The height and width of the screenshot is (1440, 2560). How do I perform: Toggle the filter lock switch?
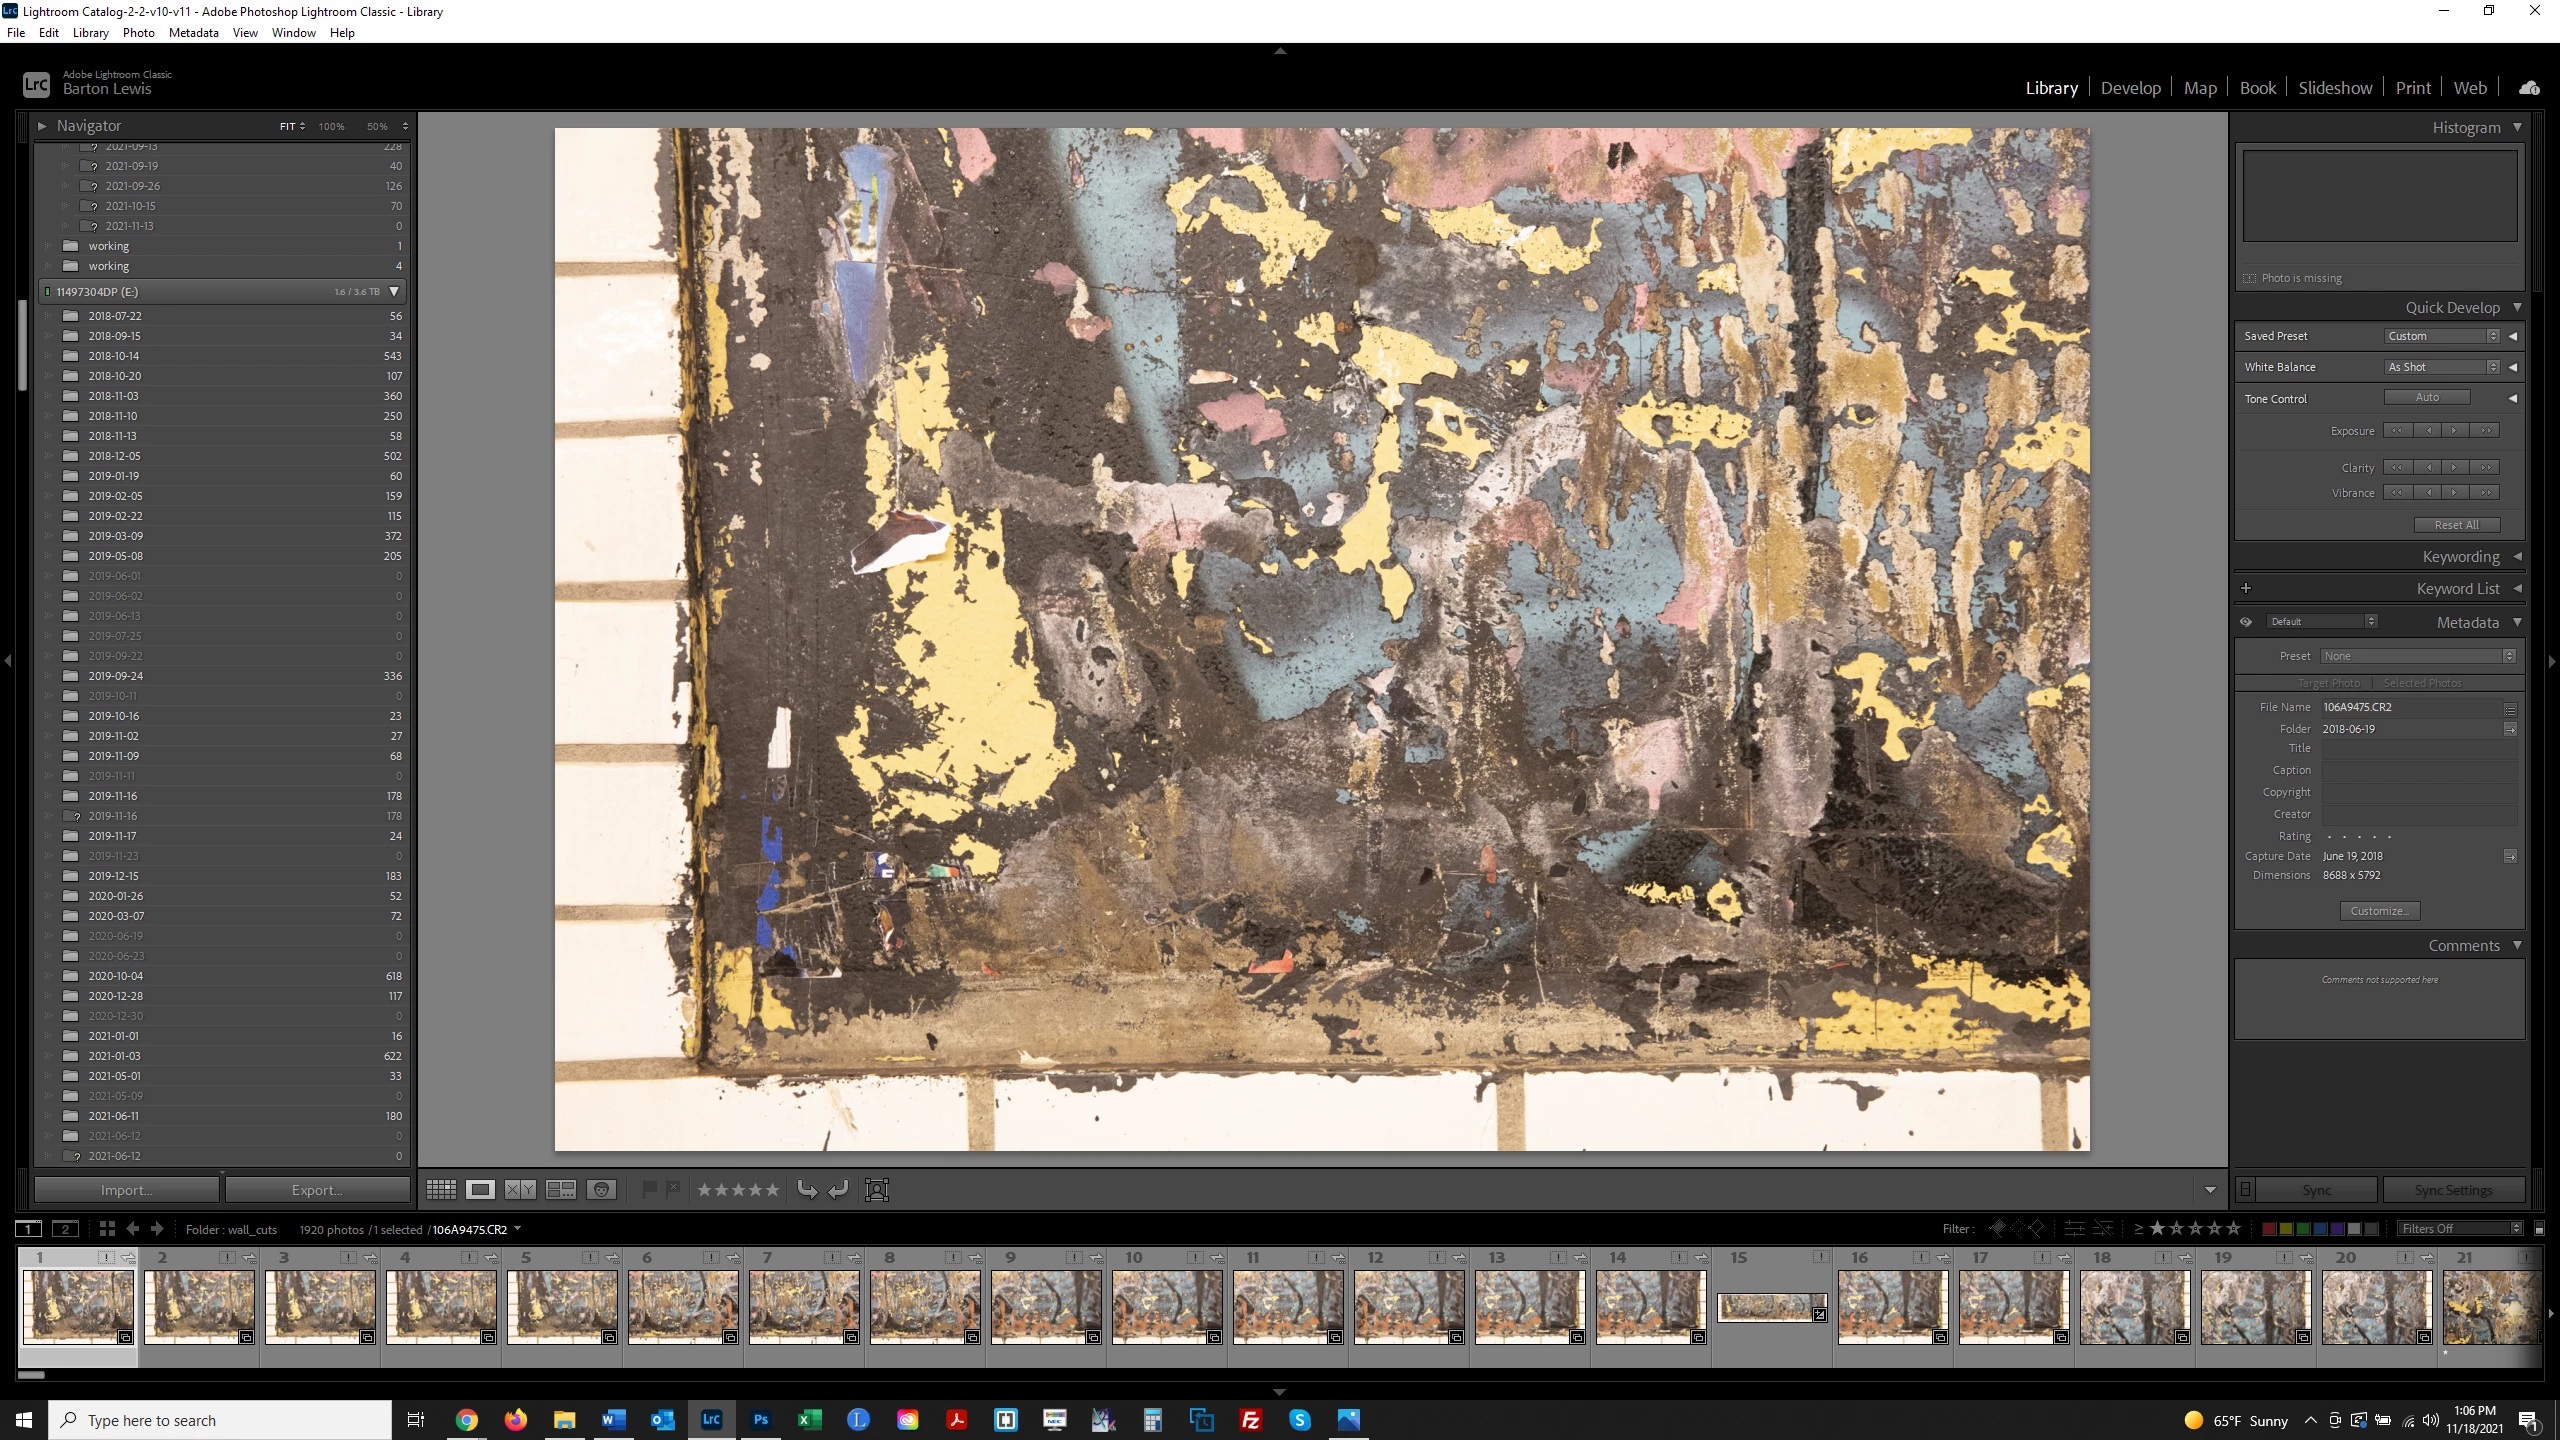tap(2539, 1229)
